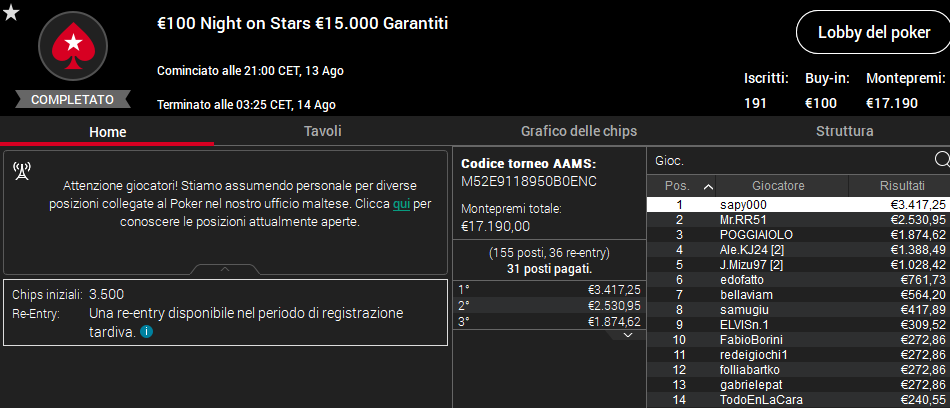The image size is (950, 408).
Task: Switch to Grafico delle chips tab
Action: (x=579, y=131)
